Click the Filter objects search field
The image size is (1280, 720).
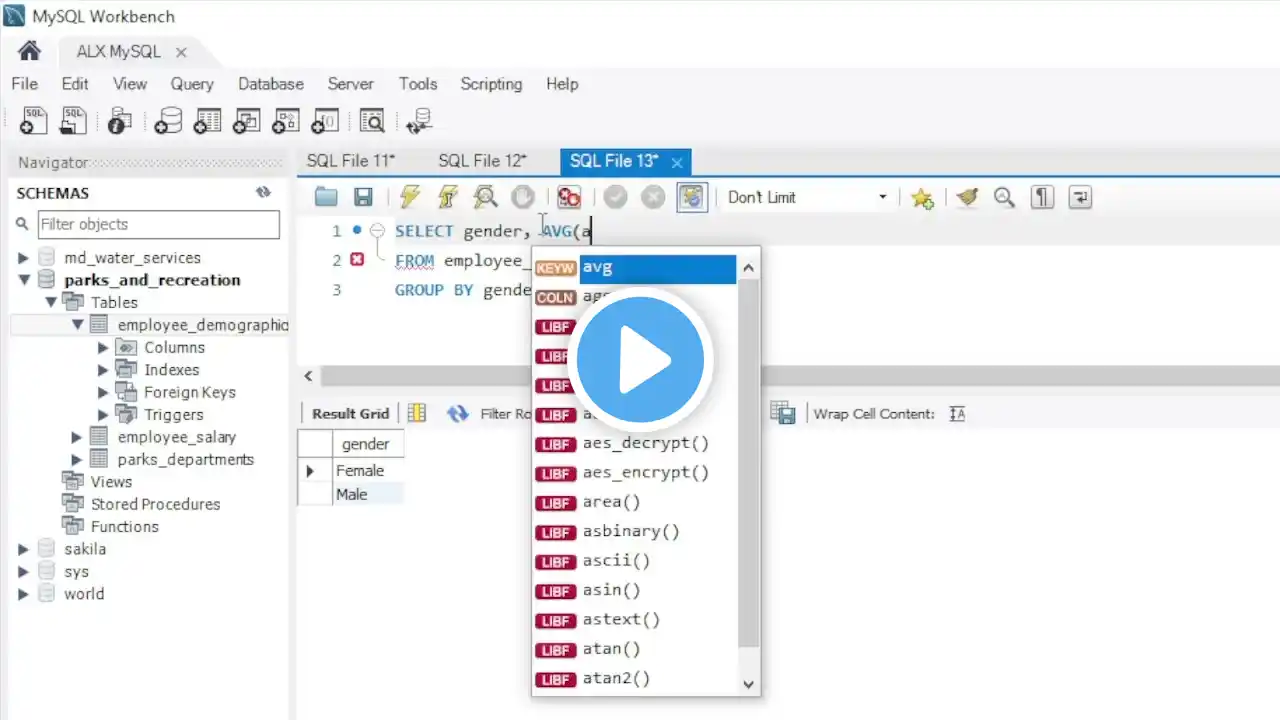pos(158,224)
